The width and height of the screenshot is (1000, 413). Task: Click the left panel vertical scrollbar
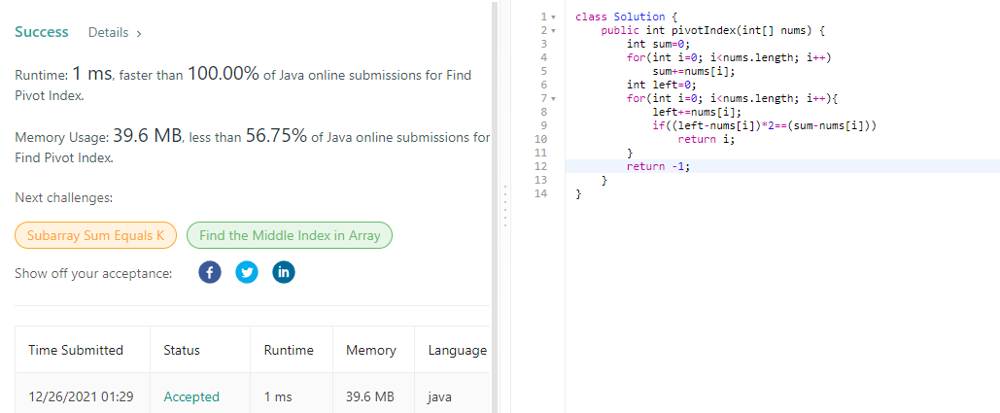(x=495, y=150)
